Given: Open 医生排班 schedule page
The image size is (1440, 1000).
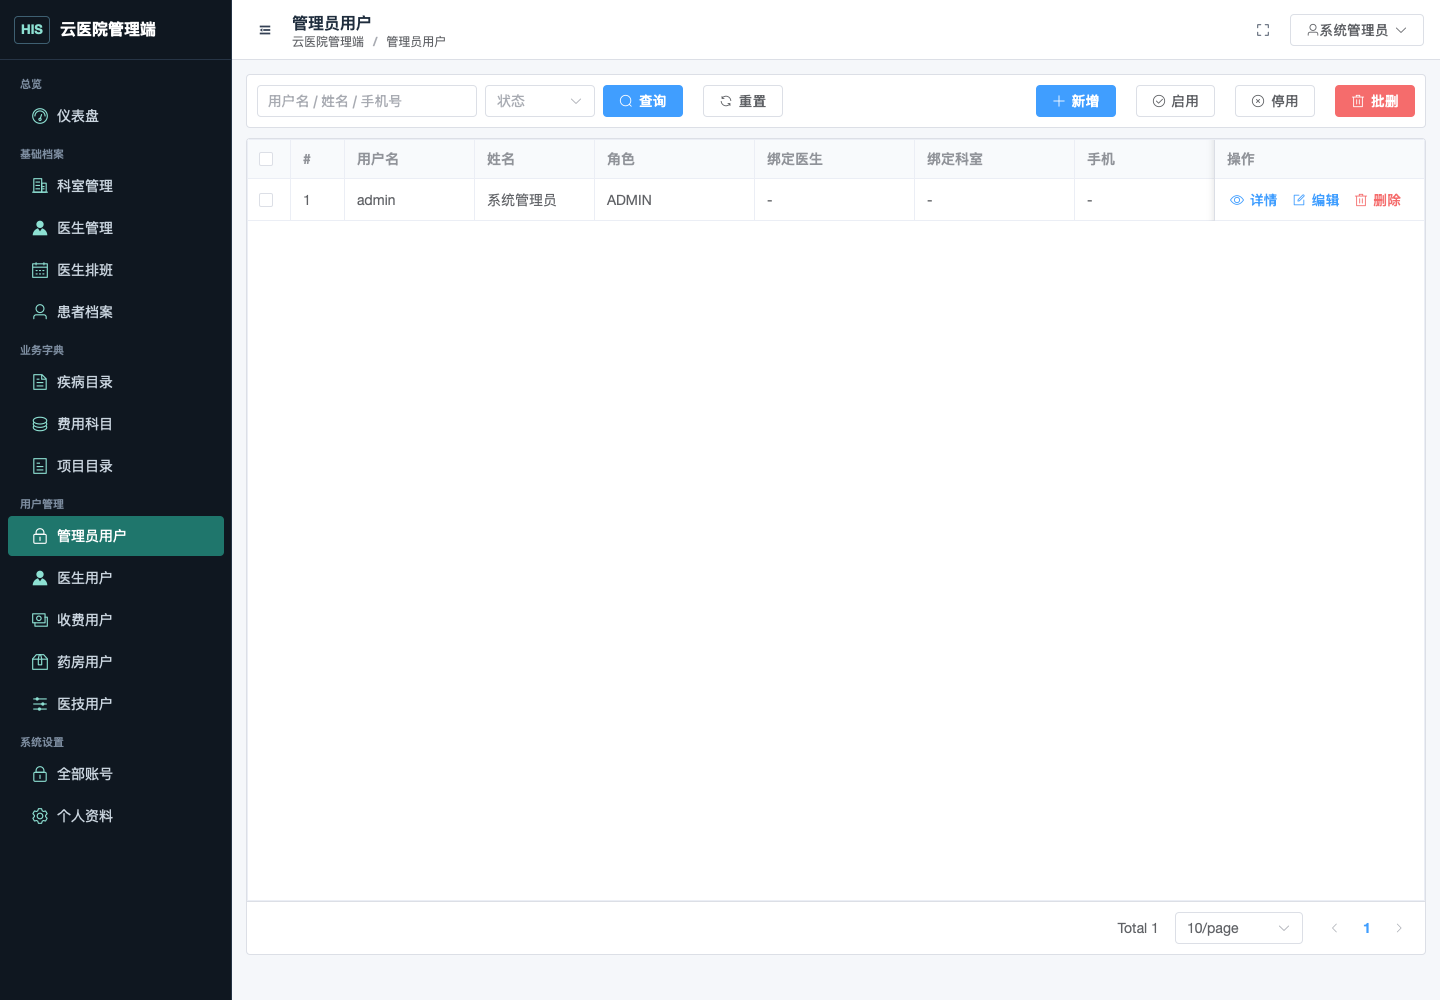Looking at the screenshot, I should (x=116, y=270).
